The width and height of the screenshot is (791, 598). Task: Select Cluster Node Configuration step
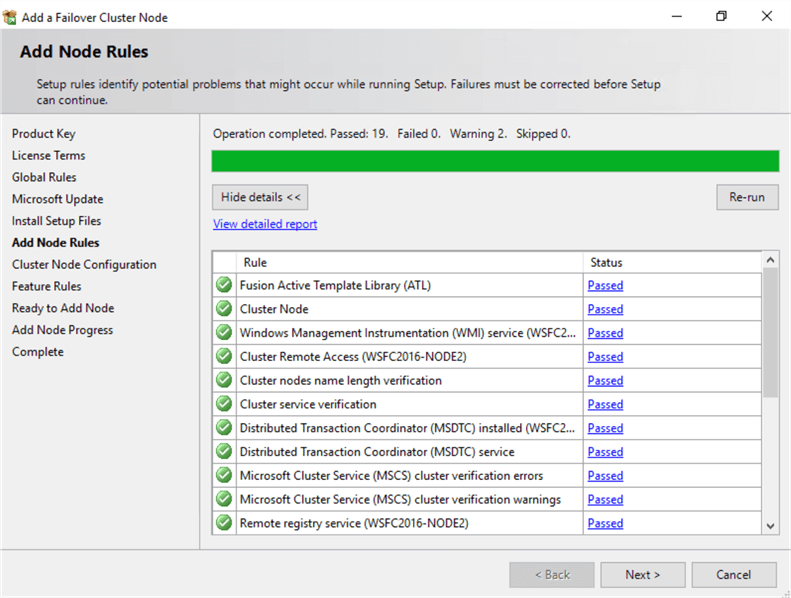[x=84, y=264]
